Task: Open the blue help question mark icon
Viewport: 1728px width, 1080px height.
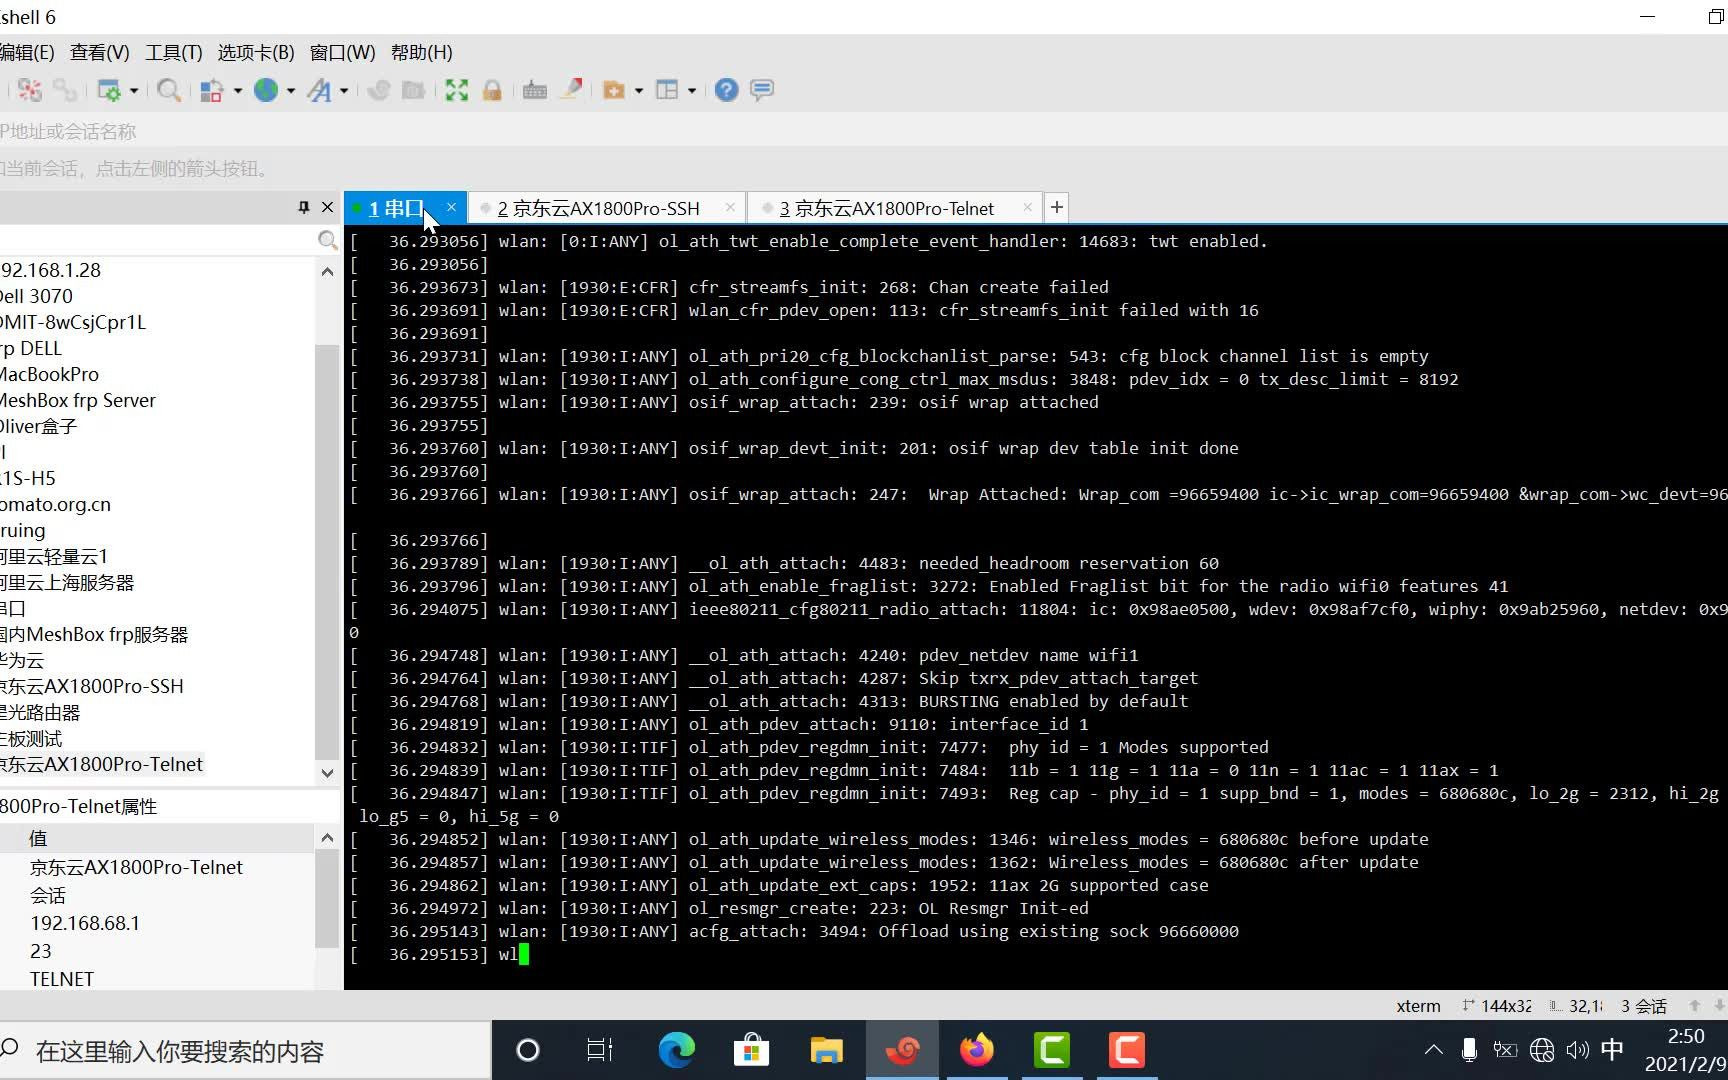Action: point(727,90)
